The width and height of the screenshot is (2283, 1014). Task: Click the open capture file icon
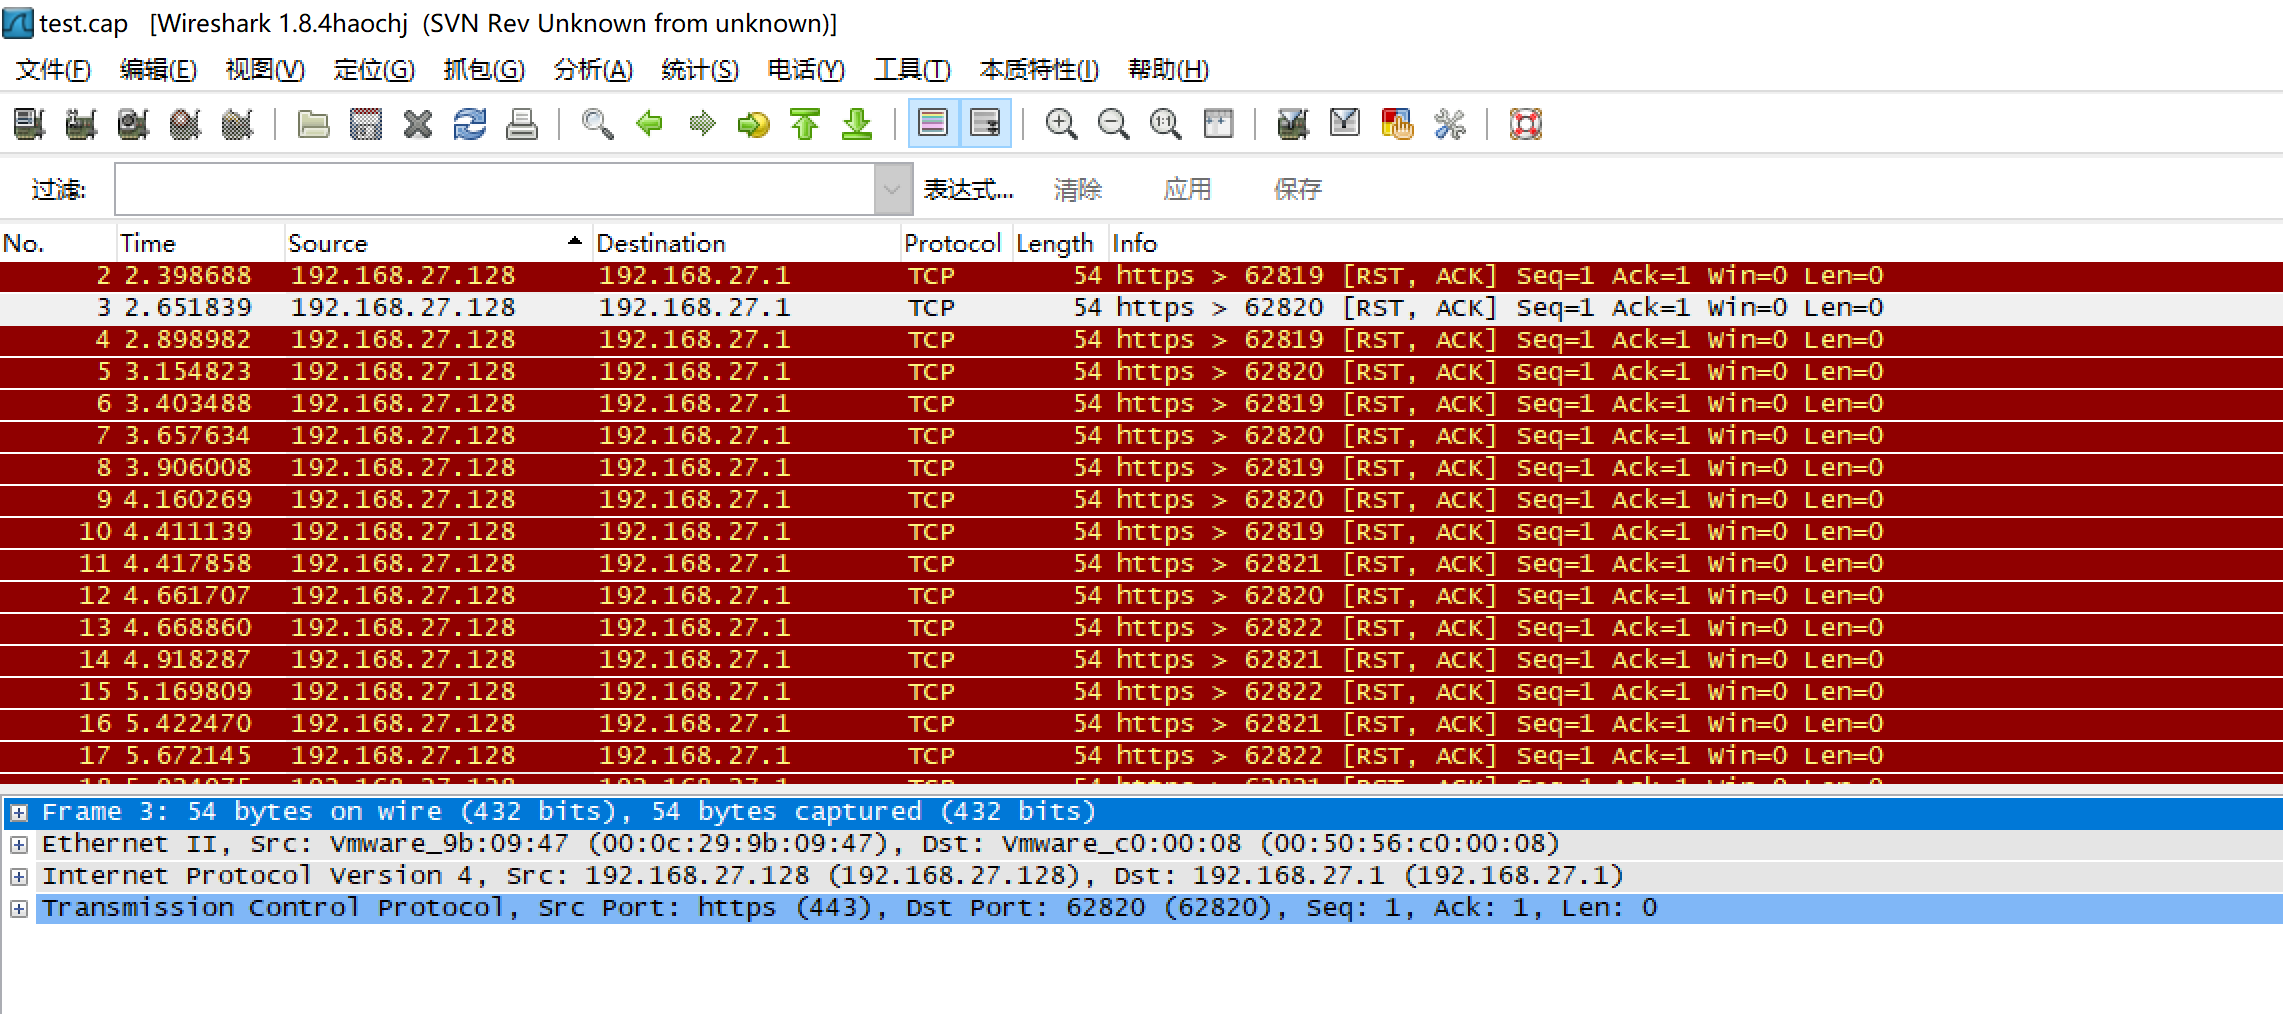click(x=313, y=123)
